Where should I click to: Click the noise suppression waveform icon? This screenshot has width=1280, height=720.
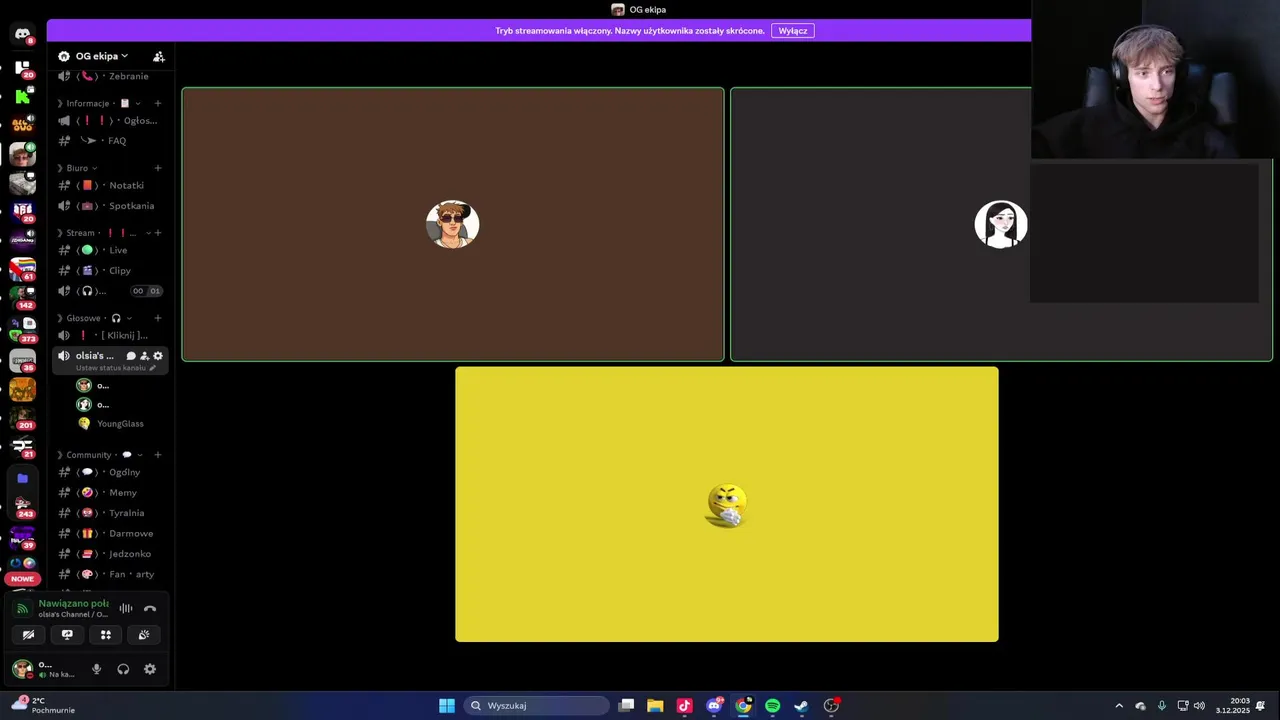(x=126, y=608)
